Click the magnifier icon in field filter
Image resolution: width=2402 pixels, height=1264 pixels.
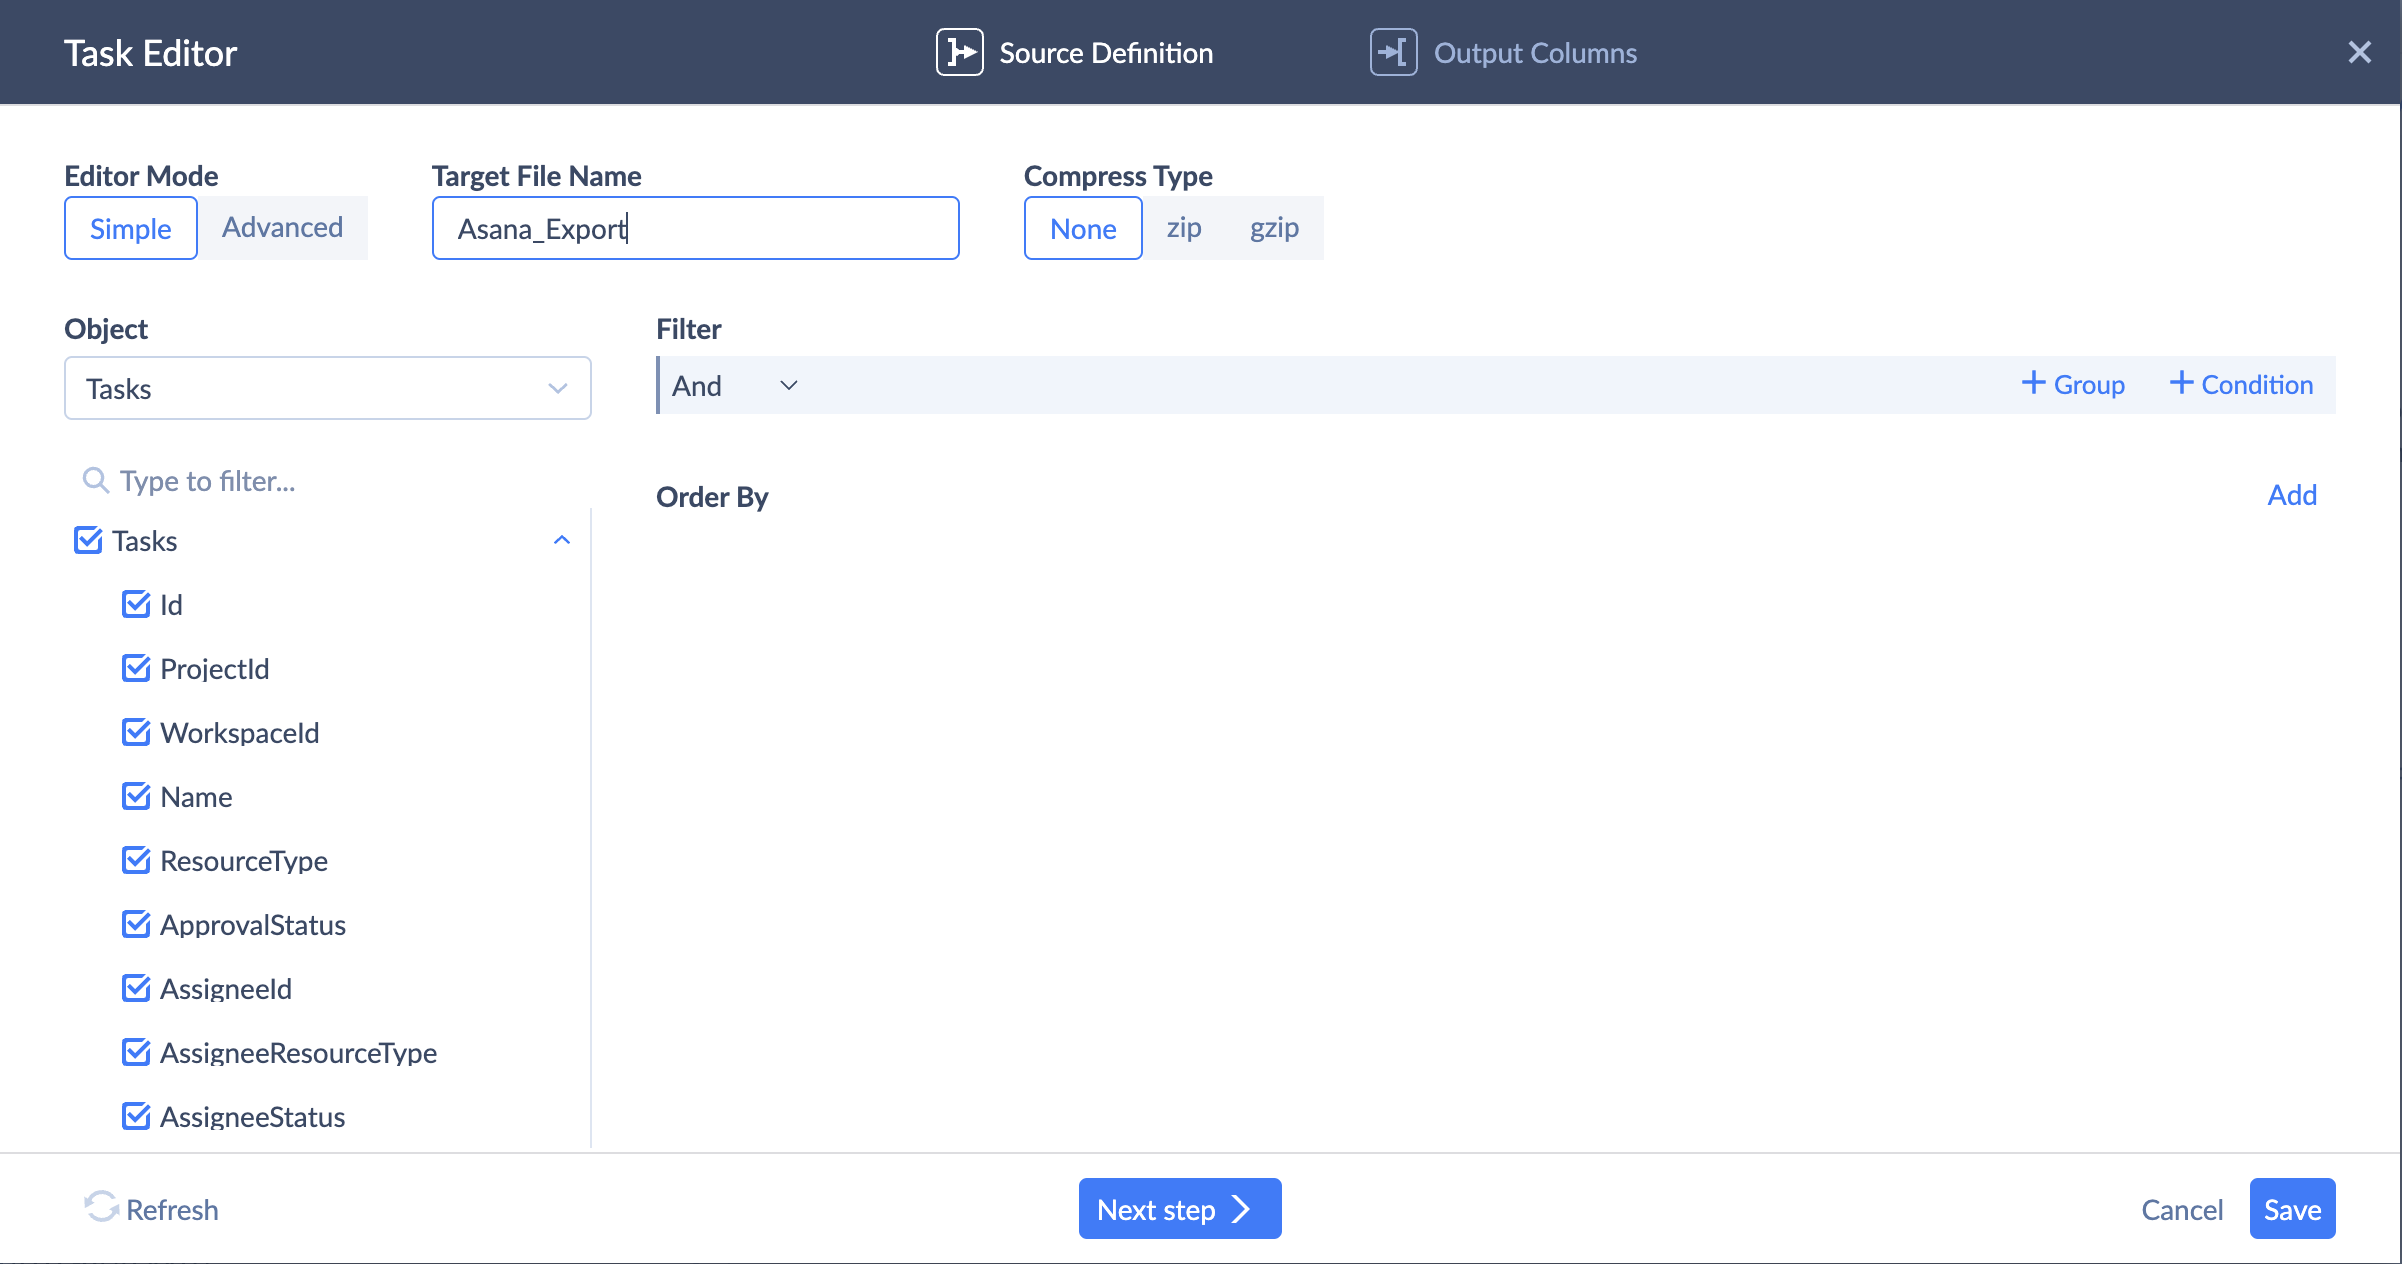[x=95, y=481]
